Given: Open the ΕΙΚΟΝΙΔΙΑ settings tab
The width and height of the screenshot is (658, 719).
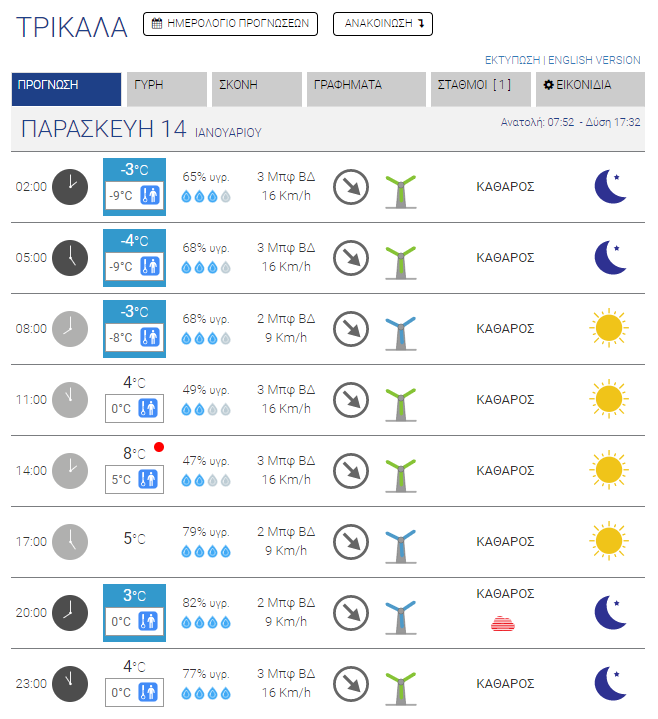Looking at the screenshot, I should pos(590,86).
